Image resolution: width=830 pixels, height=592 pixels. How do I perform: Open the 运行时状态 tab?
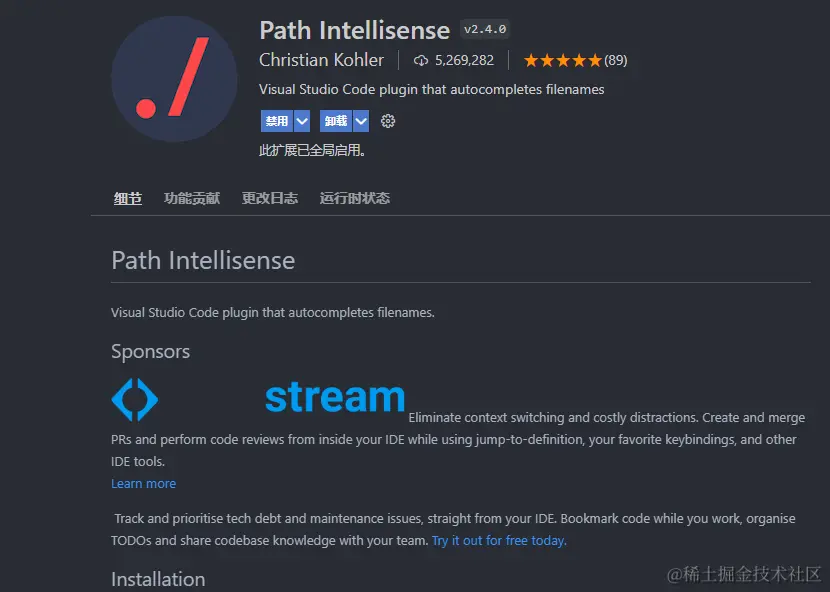[355, 199]
